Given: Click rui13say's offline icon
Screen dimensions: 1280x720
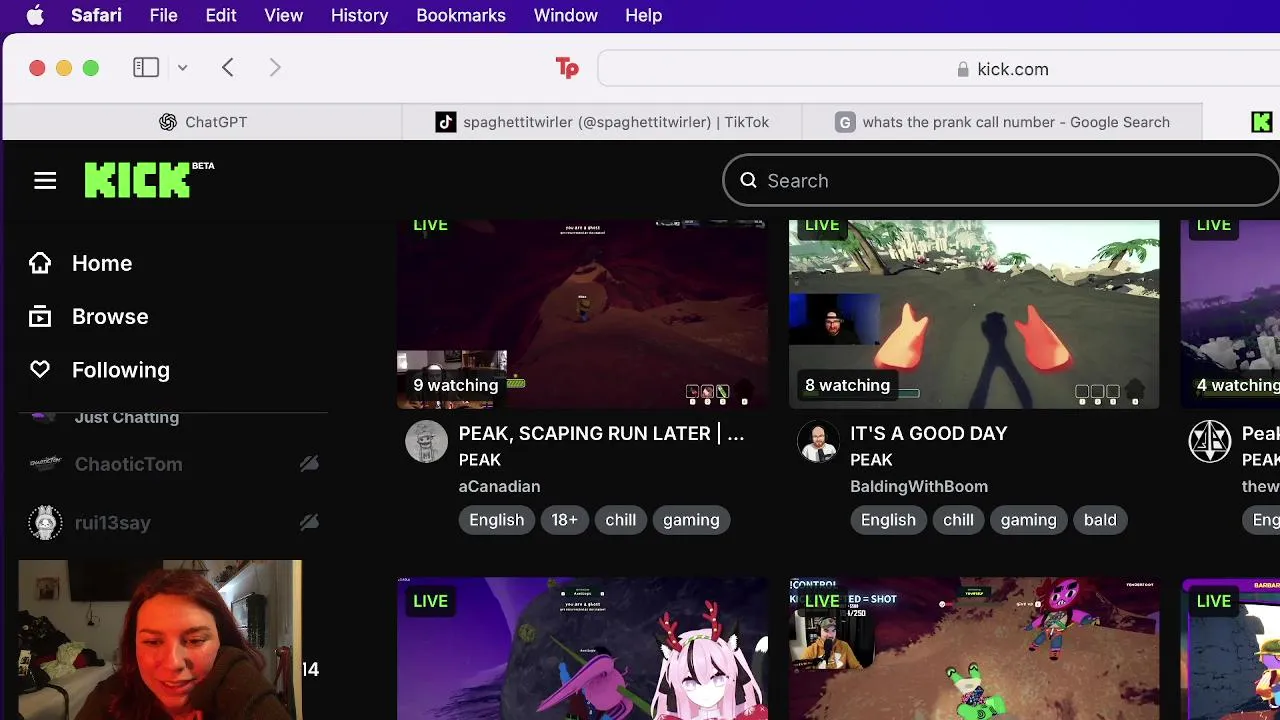Looking at the screenshot, I should 309,522.
